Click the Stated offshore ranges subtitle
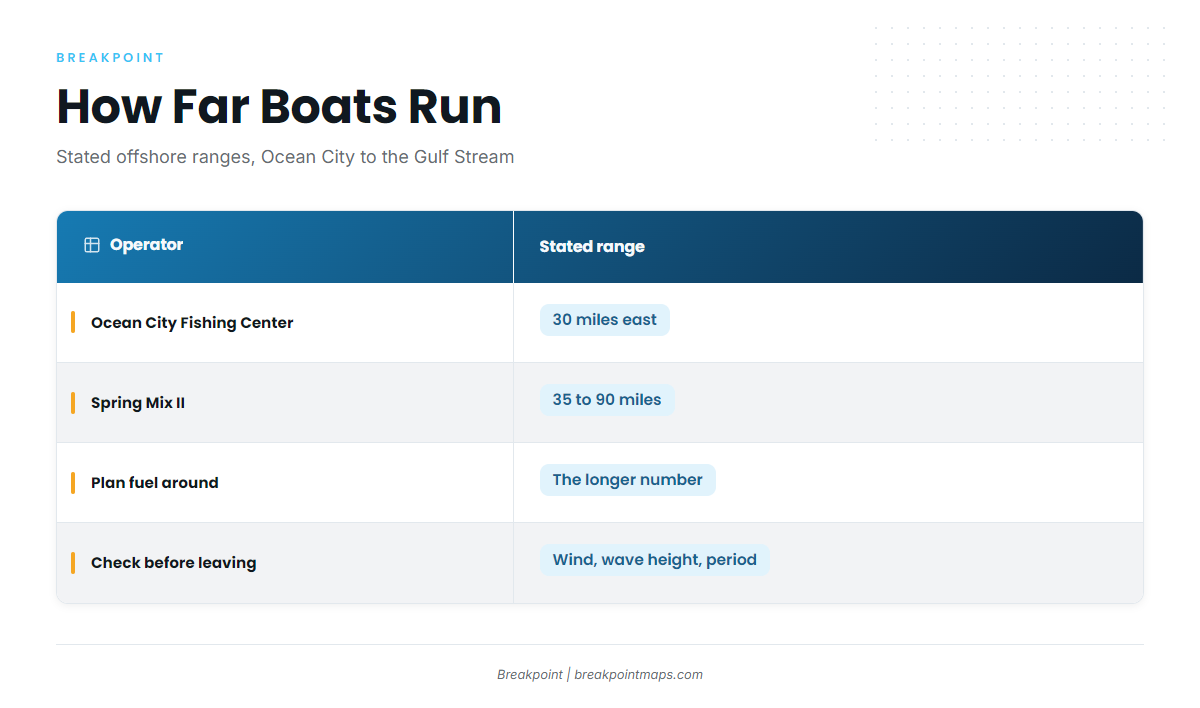This screenshot has height=708, width=1200. click(285, 157)
